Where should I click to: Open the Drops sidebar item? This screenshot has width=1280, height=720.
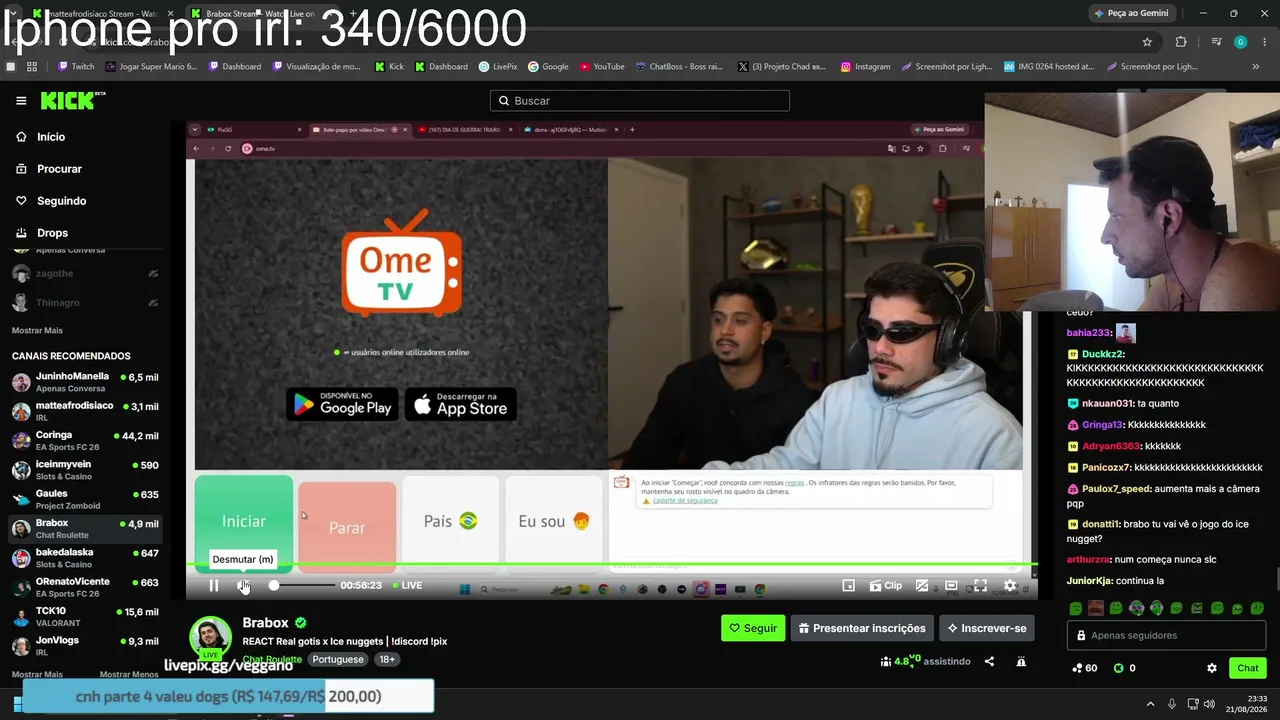pyautogui.click(x=84, y=233)
